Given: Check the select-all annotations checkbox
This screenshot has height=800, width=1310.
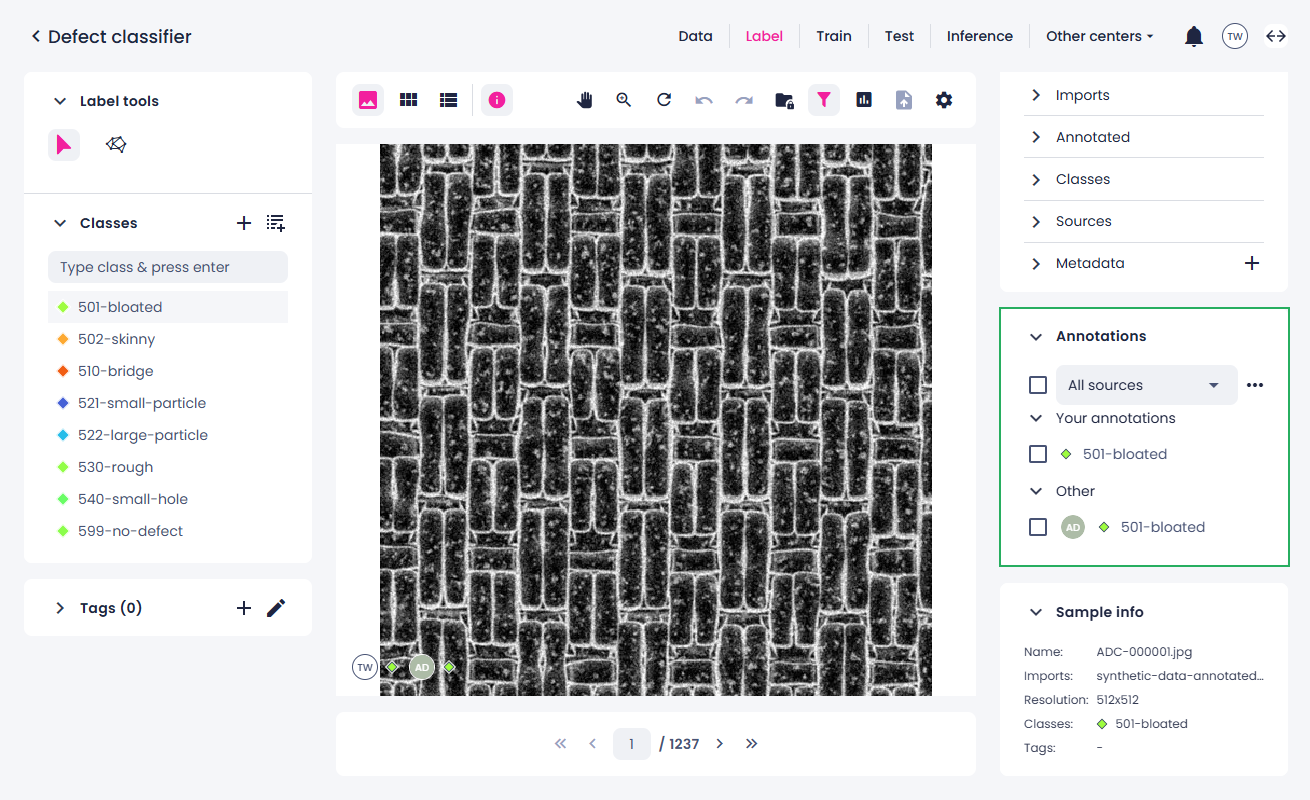Looking at the screenshot, I should tap(1038, 385).
